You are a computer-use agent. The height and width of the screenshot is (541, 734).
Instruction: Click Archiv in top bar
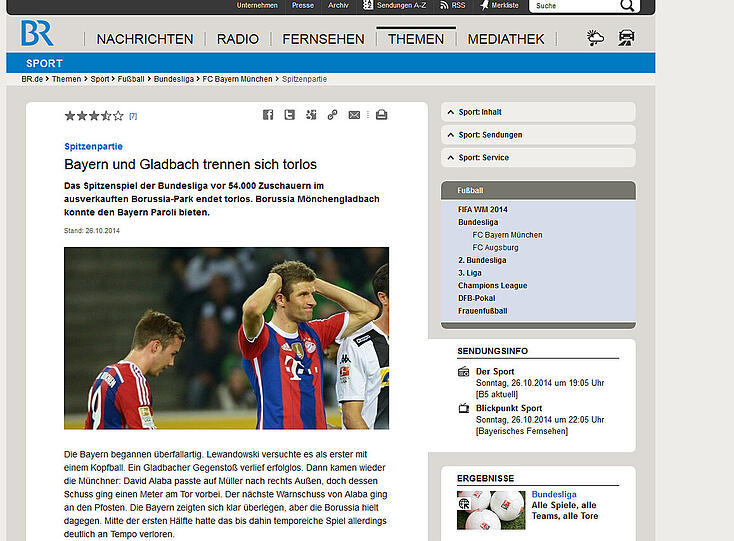click(x=338, y=5)
